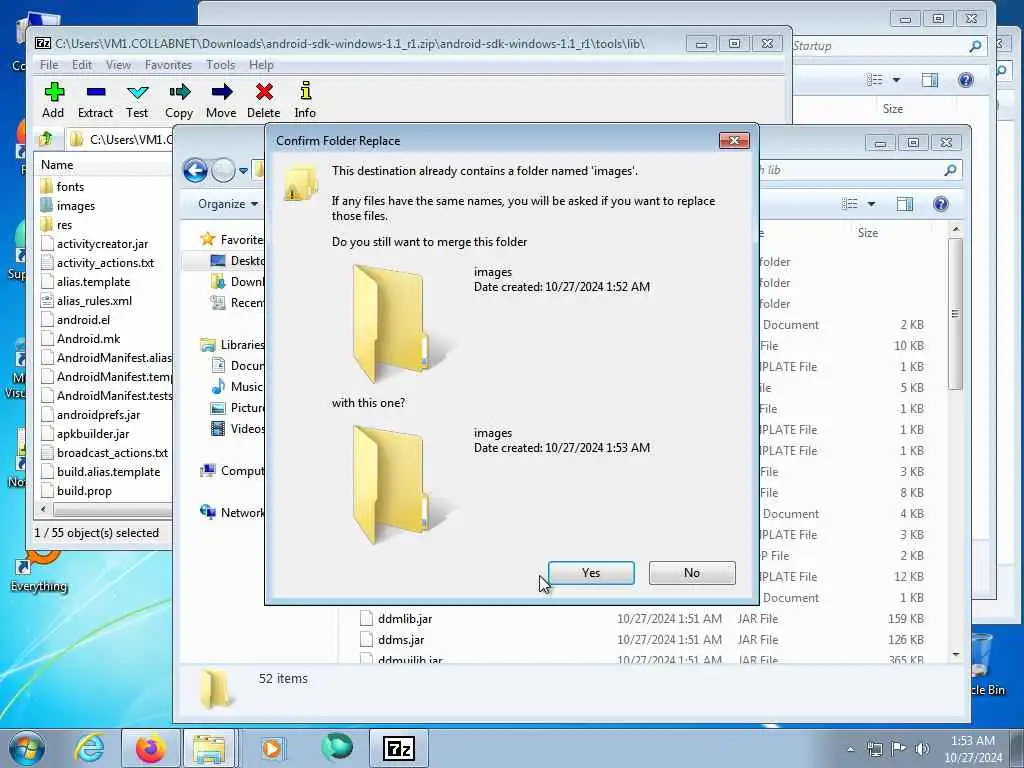Click the Copy toolbar icon in 7-Zip
The image size is (1024, 768).
click(179, 99)
